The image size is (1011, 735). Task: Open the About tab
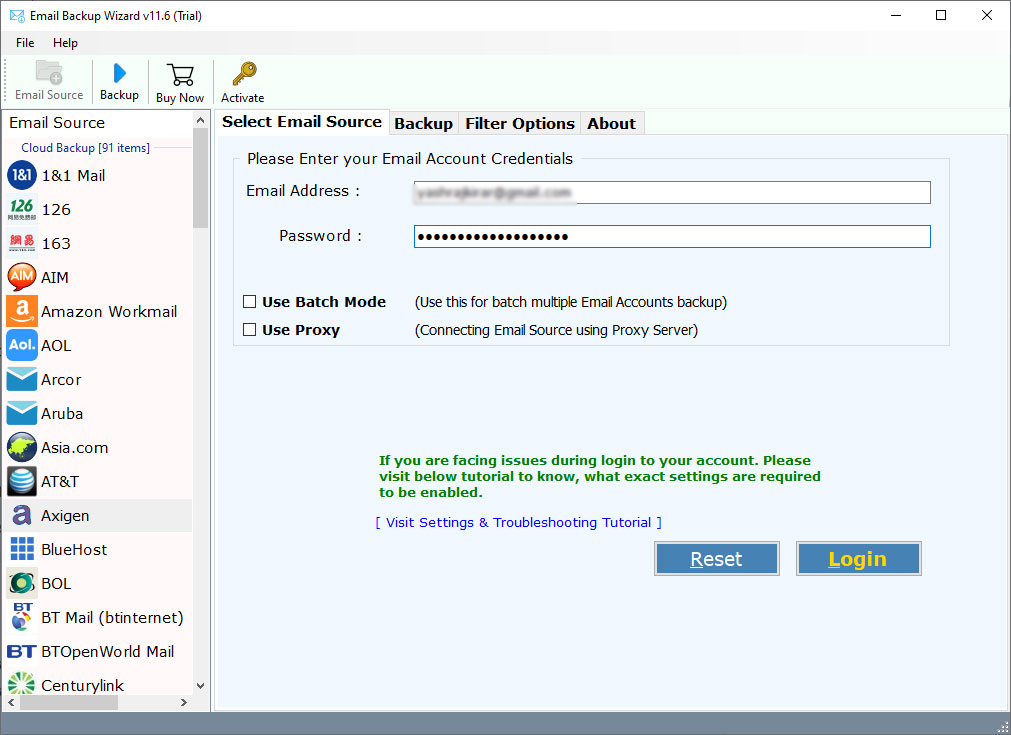(611, 123)
